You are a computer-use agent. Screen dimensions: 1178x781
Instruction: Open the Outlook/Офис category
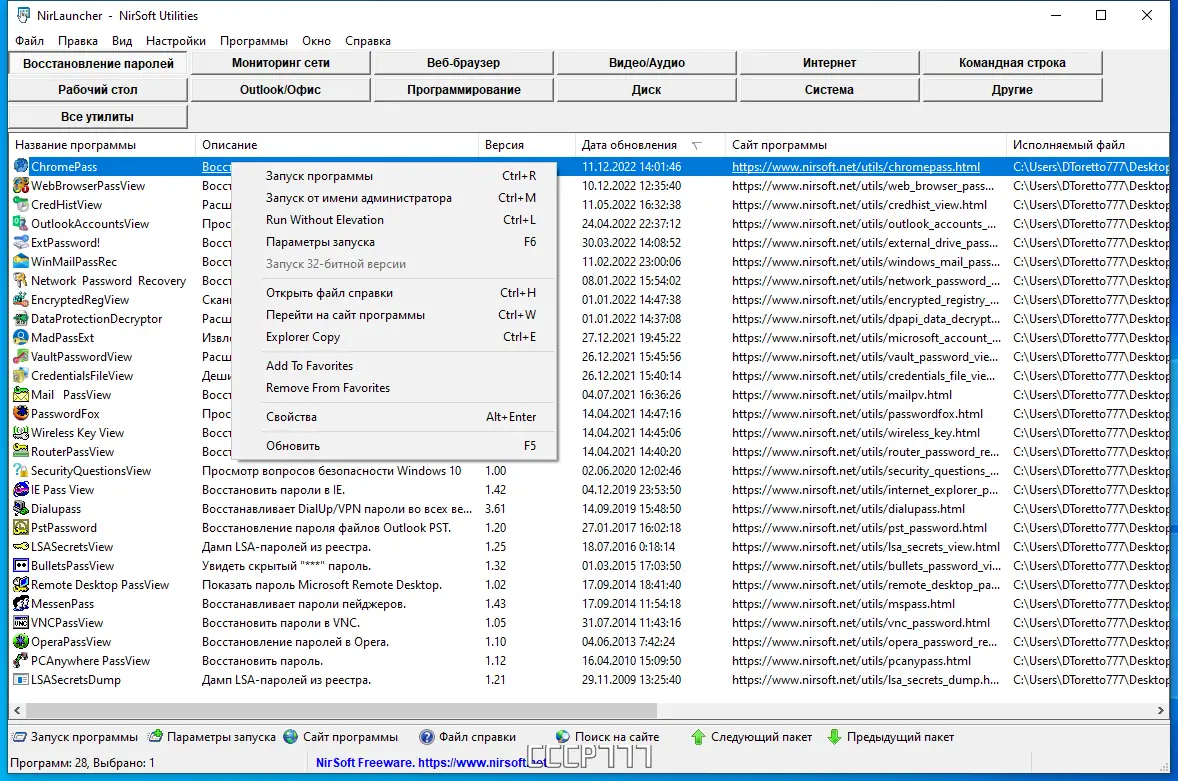click(280, 89)
